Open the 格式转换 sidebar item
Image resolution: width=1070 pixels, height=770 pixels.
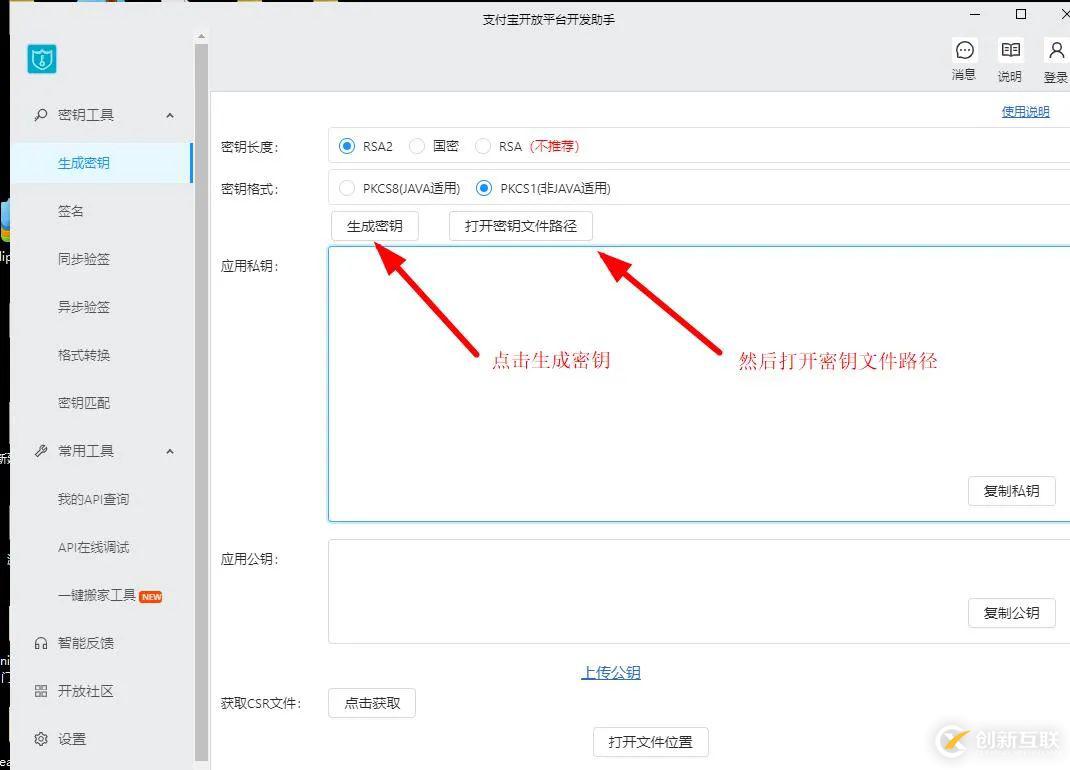(84, 355)
